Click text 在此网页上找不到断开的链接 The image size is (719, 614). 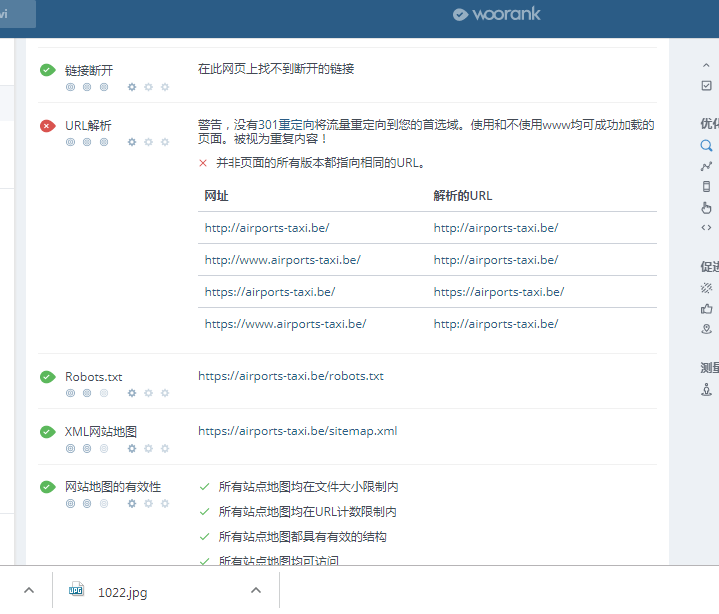tap(276, 69)
